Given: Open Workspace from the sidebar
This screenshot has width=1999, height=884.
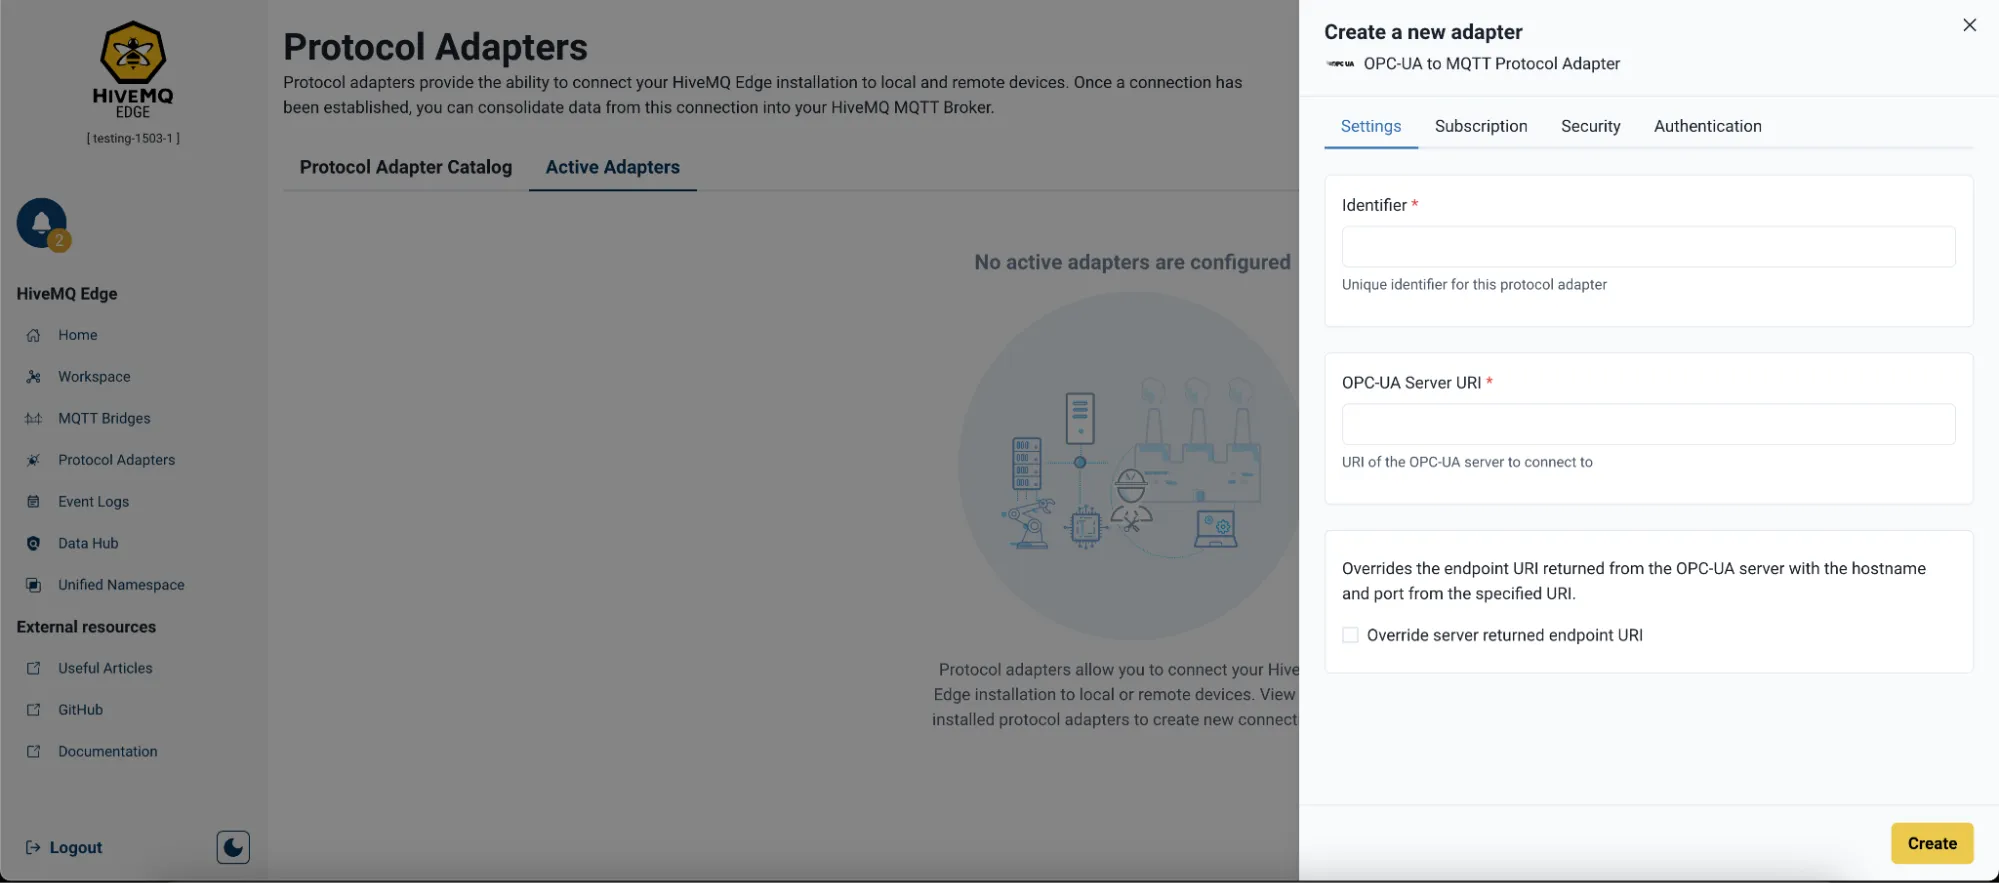Looking at the screenshot, I should (94, 377).
